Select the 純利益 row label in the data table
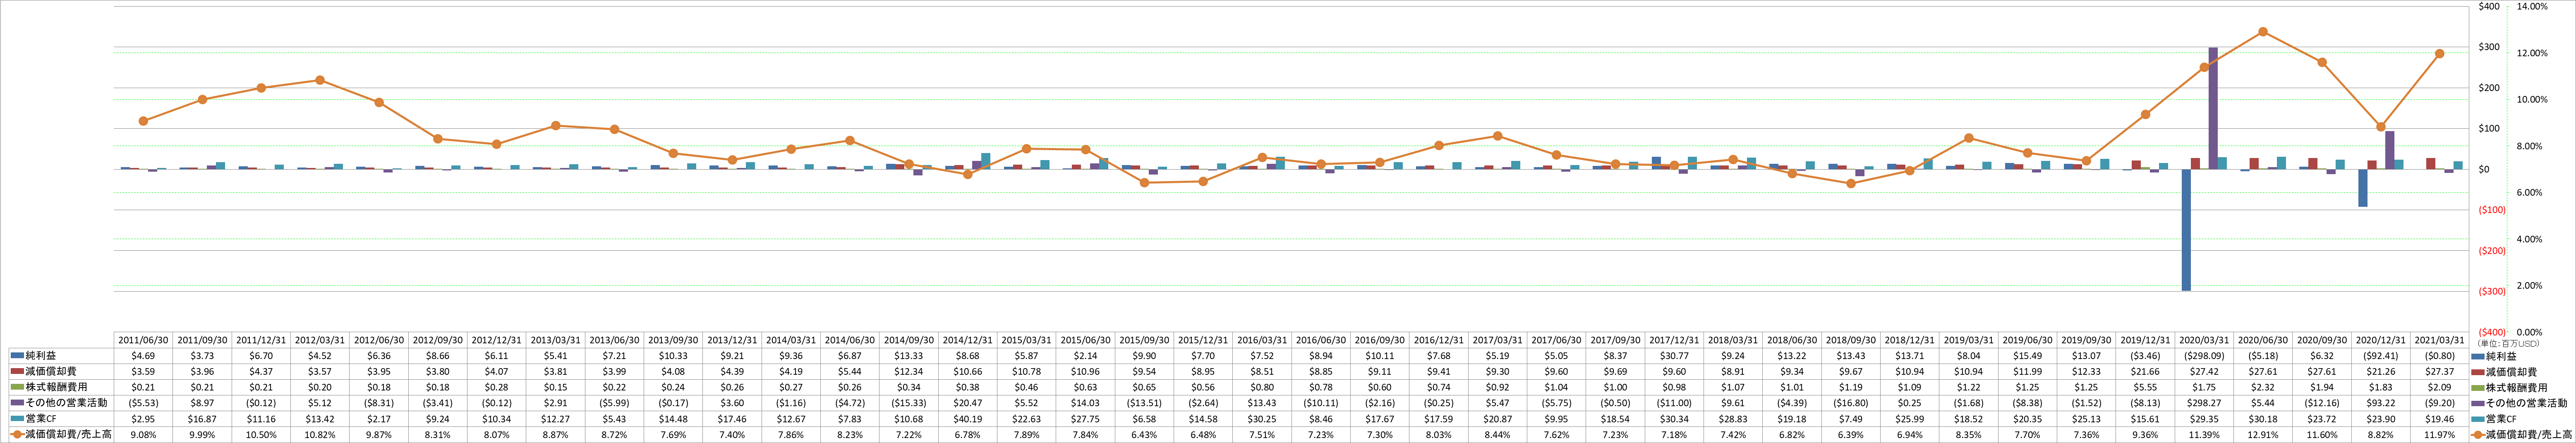This screenshot has width=2576, height=443. pyautogui.click(x=40, y=356)
